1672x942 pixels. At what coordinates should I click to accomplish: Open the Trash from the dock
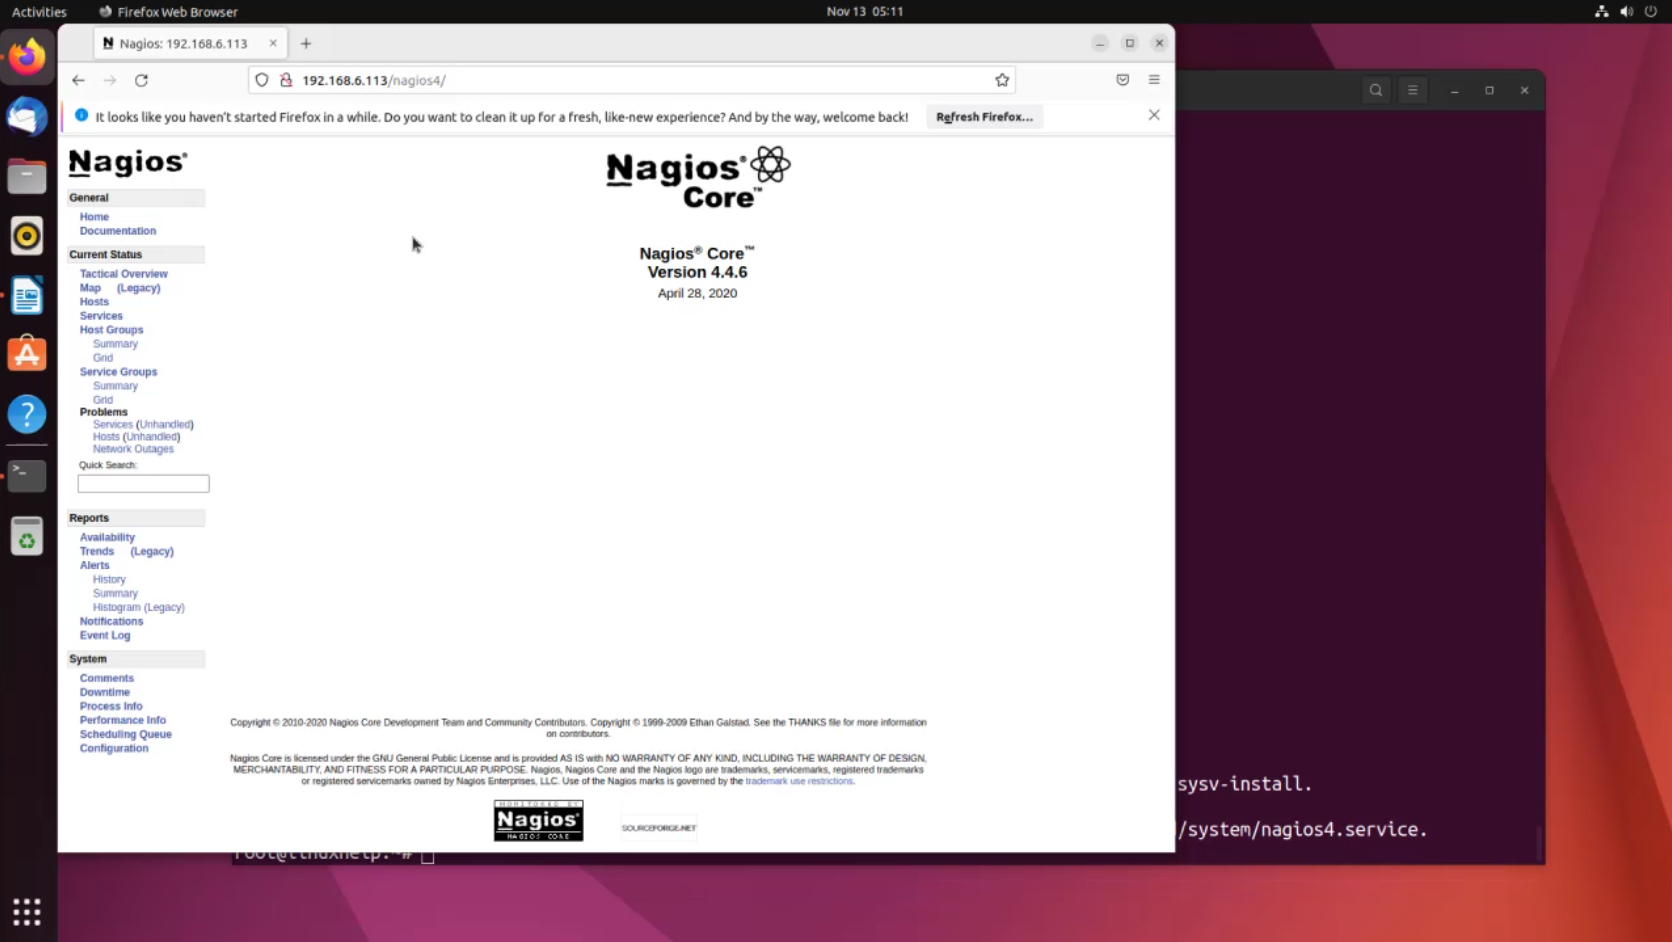(27, 537)
